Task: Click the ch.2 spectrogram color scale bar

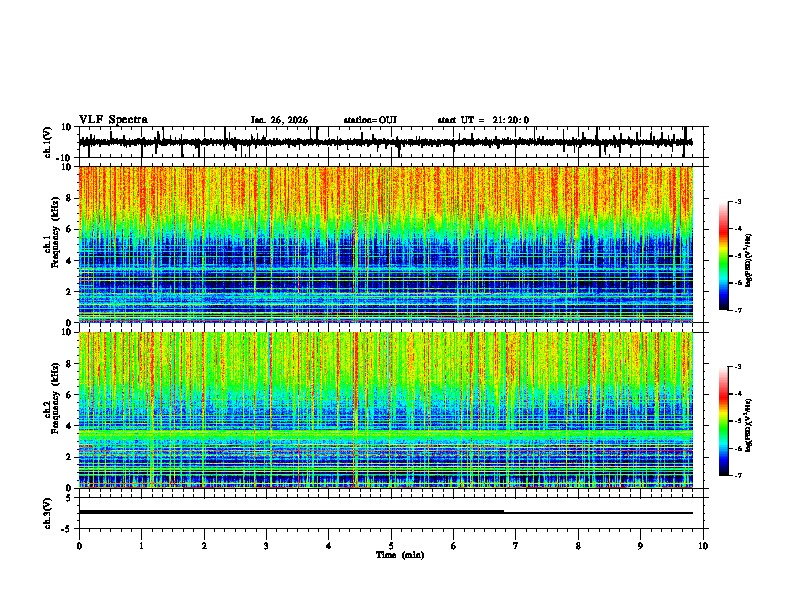Action: click(x=723, y=421)
